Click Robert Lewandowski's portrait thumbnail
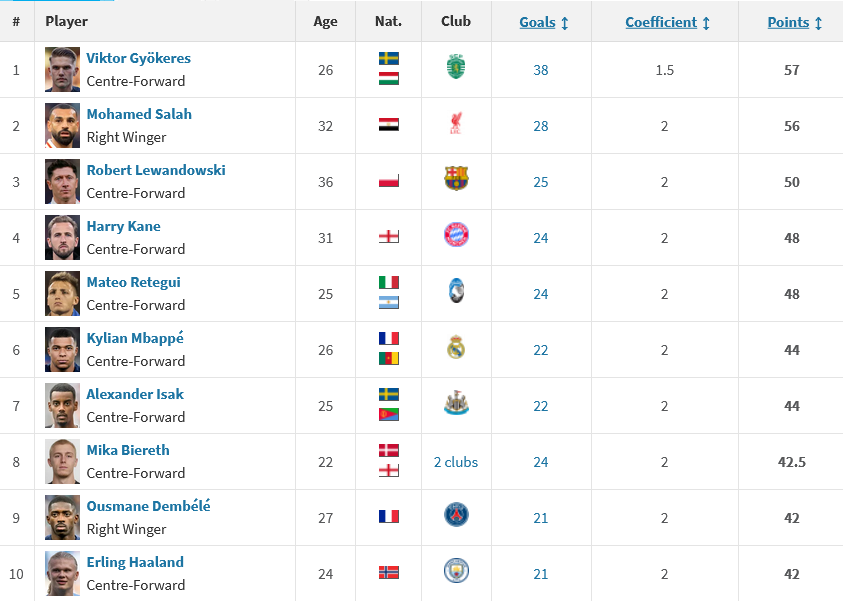 [x=62, y=181]
